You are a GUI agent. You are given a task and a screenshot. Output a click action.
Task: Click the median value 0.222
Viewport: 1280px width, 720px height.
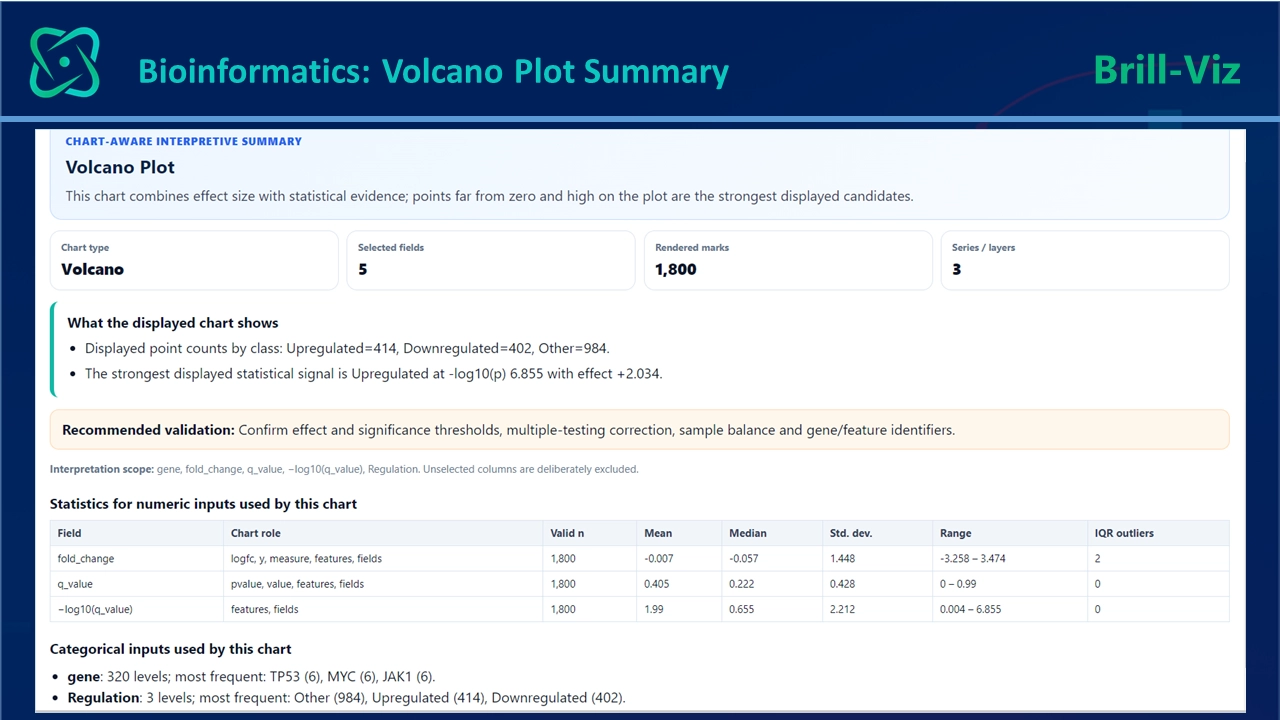[x=741, y=584]
